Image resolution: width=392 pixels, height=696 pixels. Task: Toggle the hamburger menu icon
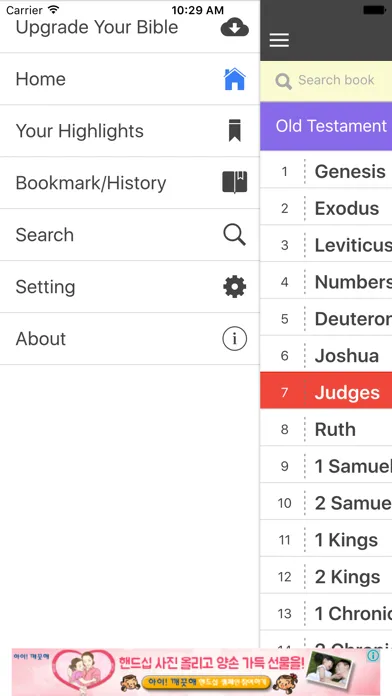coord(279,40)
